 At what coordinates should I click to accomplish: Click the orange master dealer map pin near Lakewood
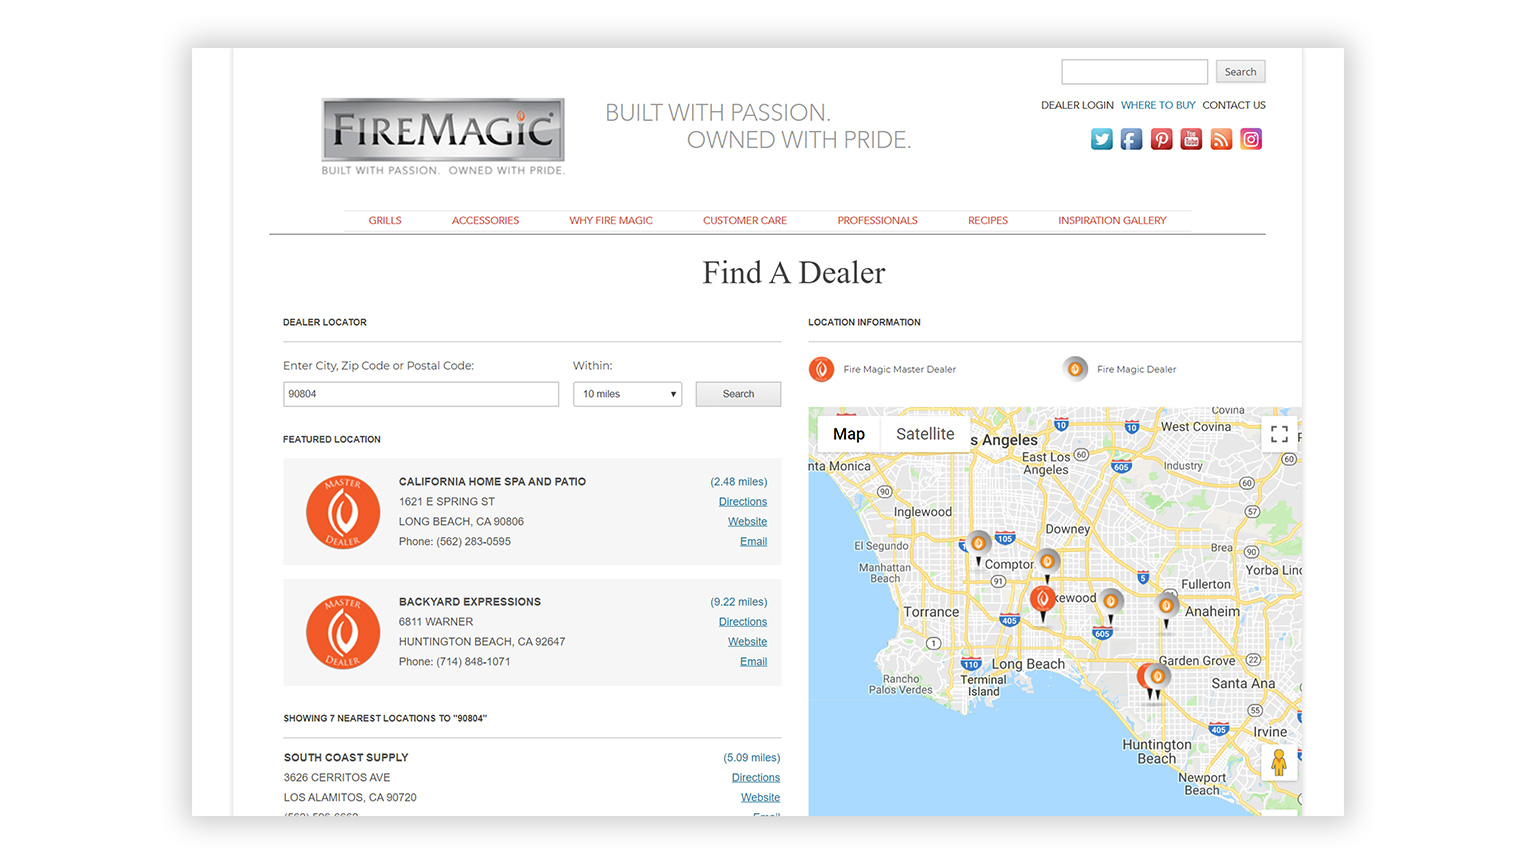tap(1043, 601)
